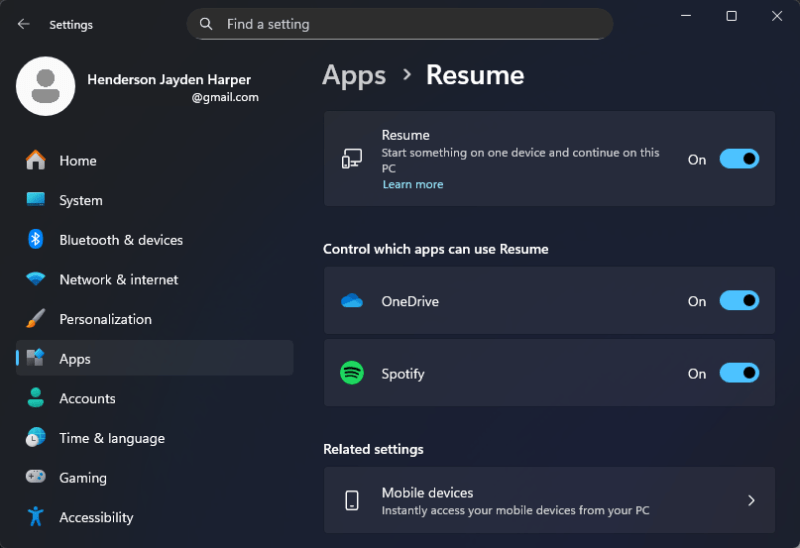800x548 pixels.
Task: Click the "Control which apps can use Resume" heading
Action: pos(436,249)
